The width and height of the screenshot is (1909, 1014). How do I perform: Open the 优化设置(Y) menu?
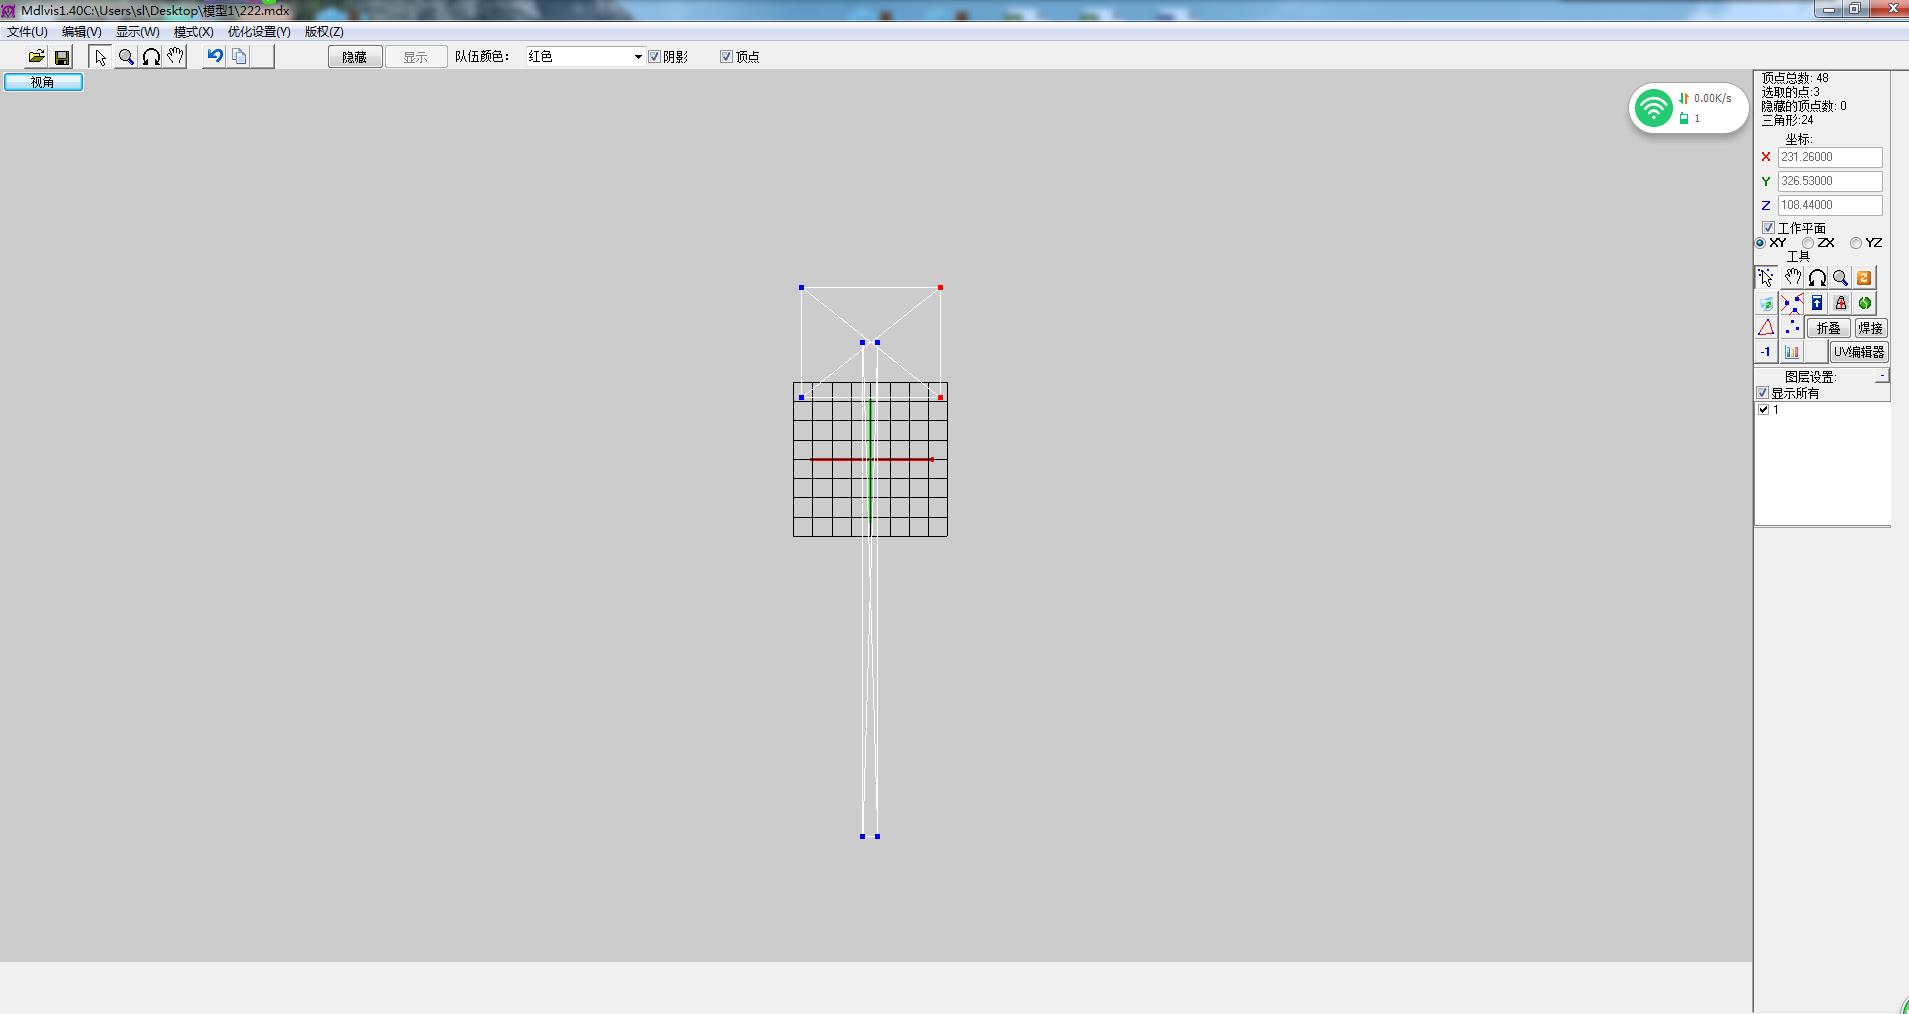tap(259, 32)
